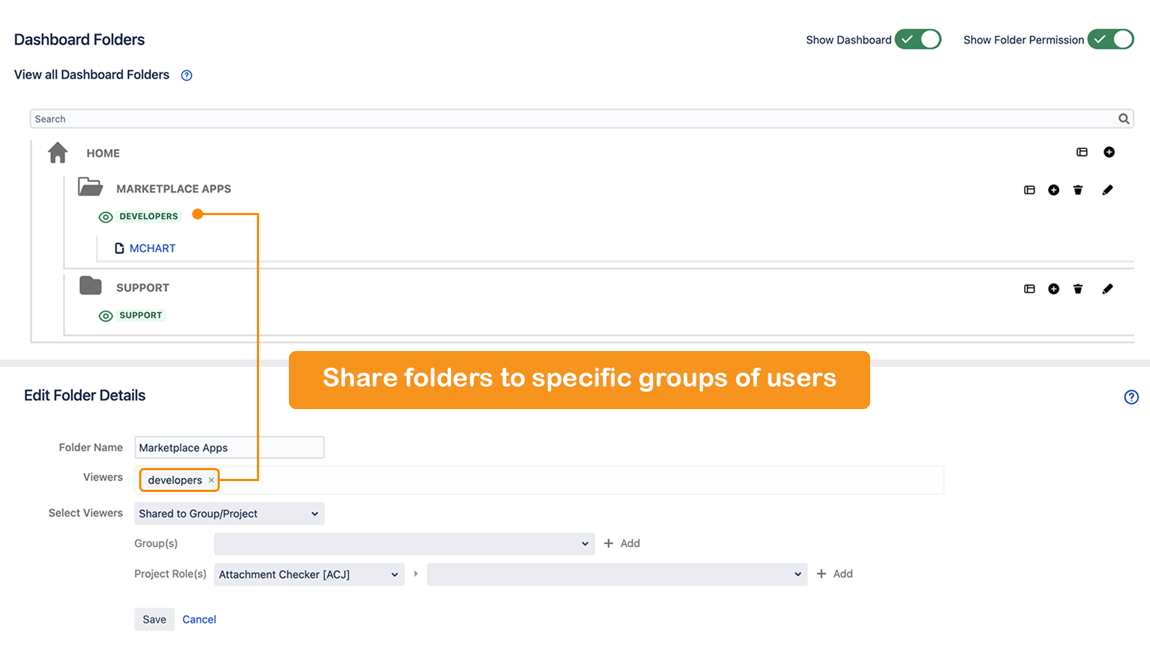Click the add icon in HOME row

click(x=1109, y=152)
